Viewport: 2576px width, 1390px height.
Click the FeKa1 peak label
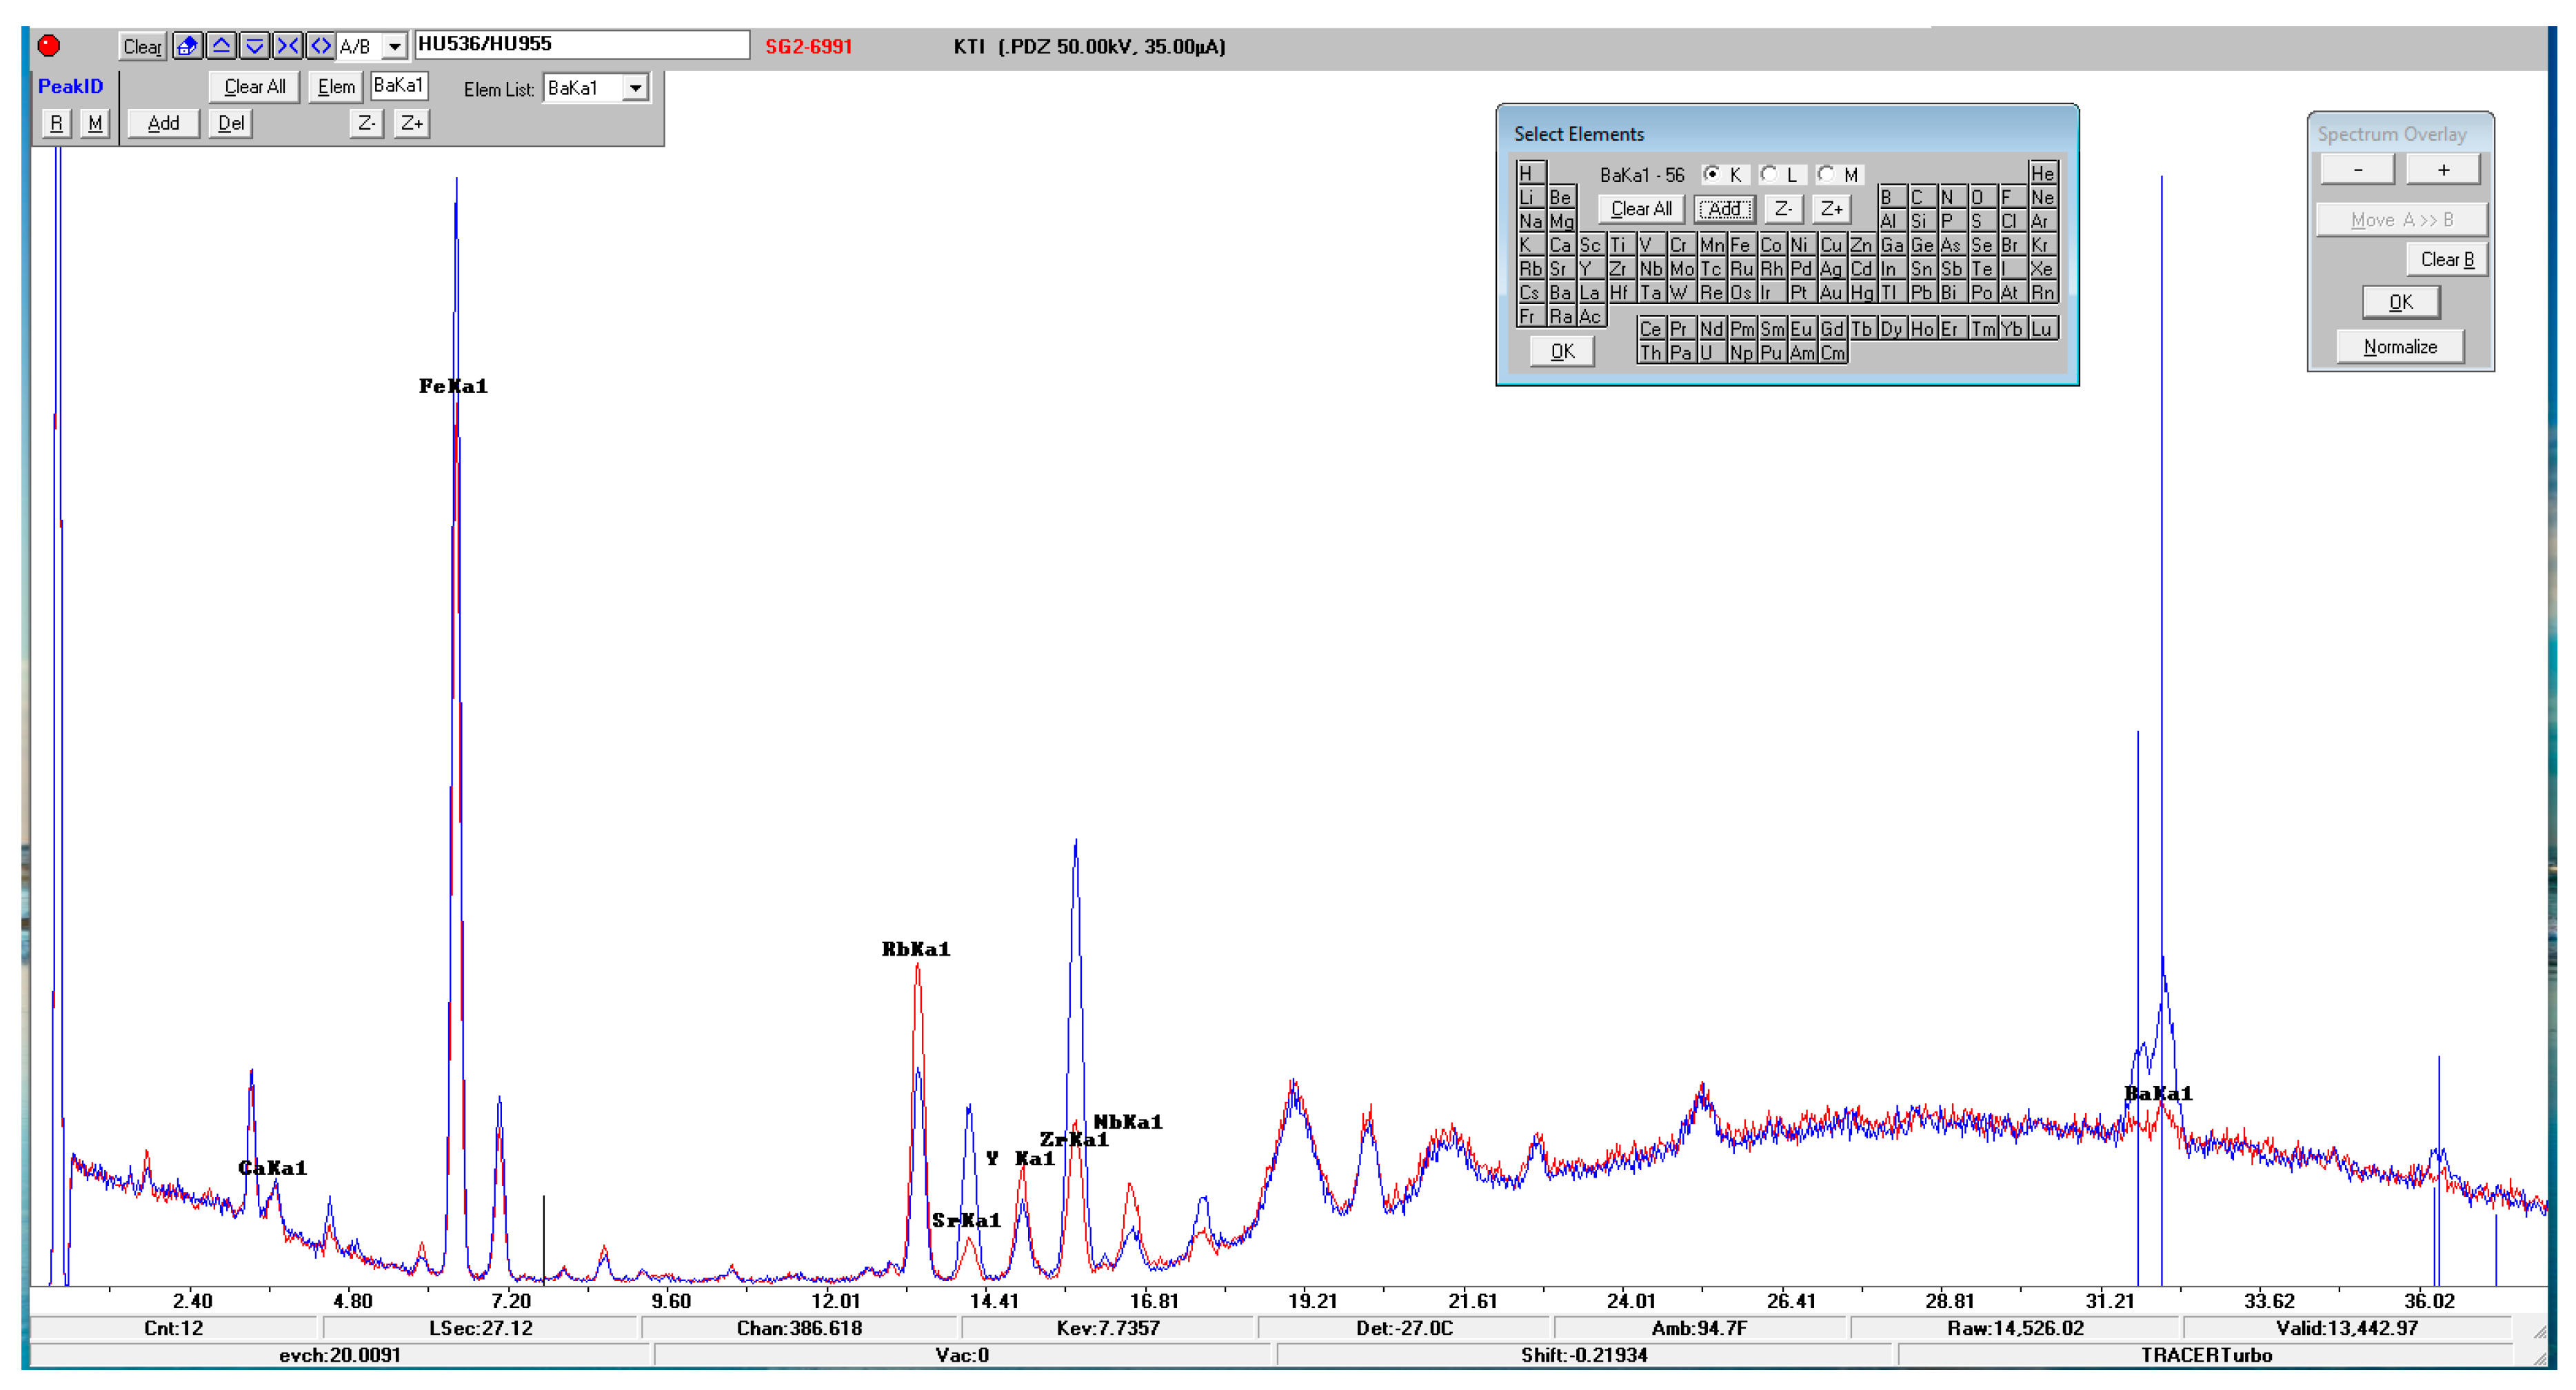453,386
